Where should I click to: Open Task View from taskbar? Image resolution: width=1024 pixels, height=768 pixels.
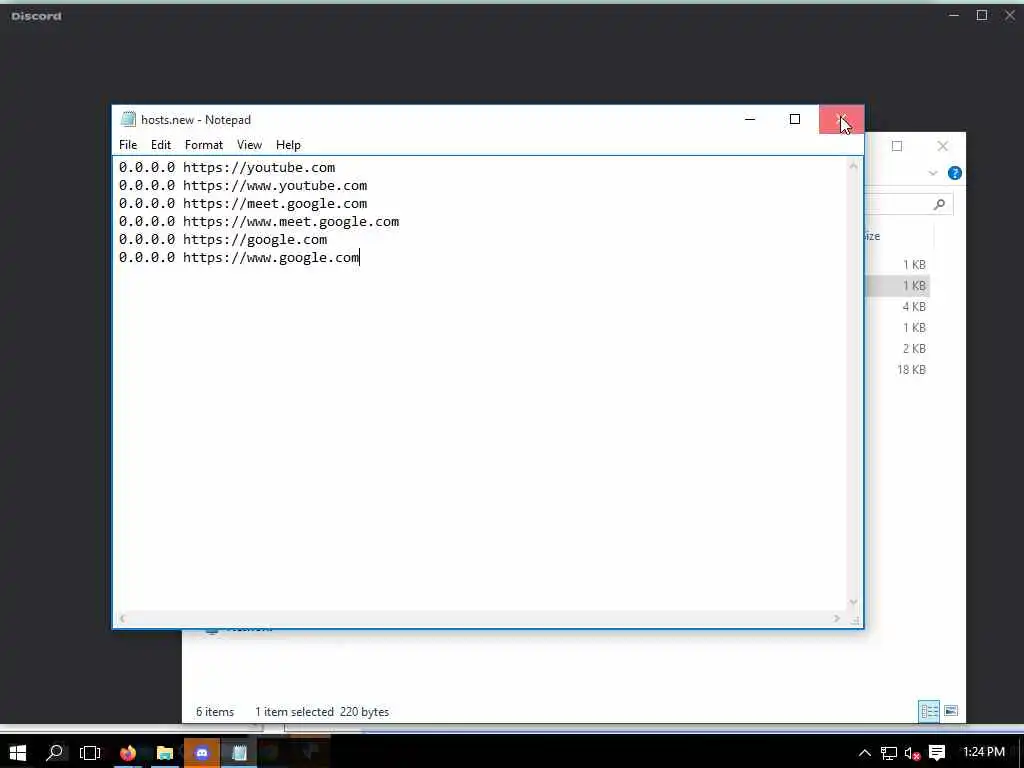coord(90,752)
